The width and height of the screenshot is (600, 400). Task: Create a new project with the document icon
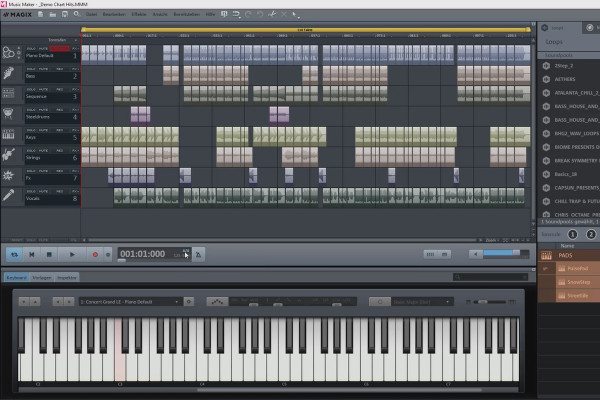(40, 14)
